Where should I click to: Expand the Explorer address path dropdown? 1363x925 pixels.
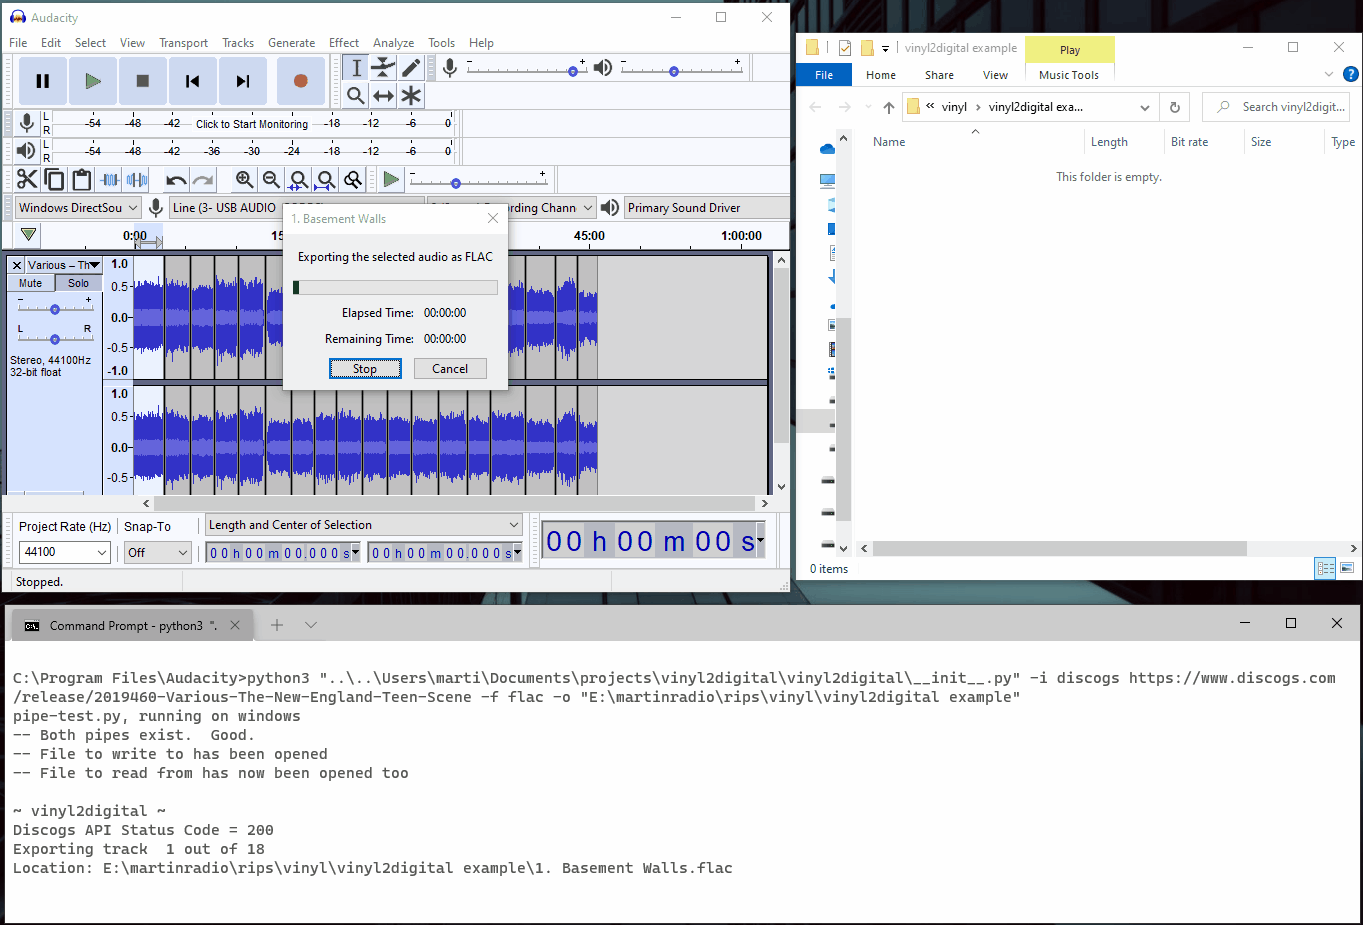coord(1145,107)
